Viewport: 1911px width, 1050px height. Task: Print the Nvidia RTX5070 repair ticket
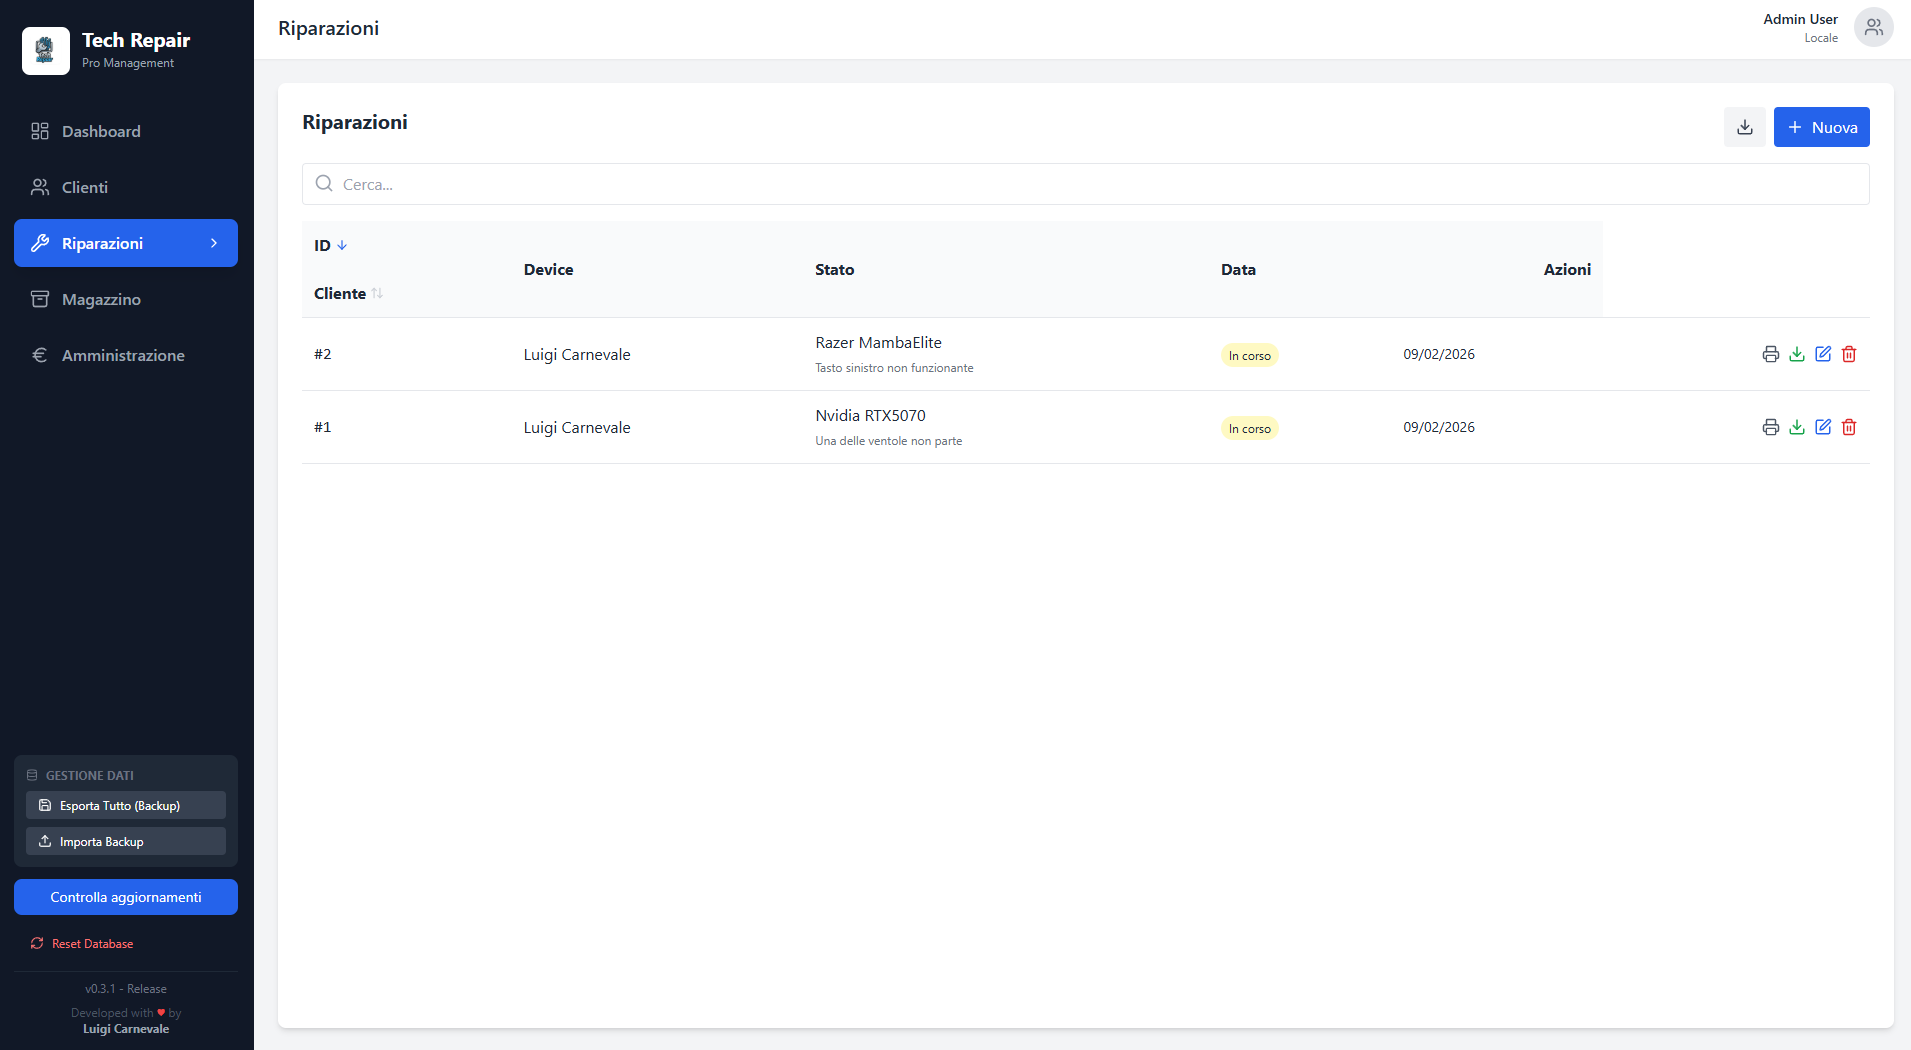(1770, 427)
